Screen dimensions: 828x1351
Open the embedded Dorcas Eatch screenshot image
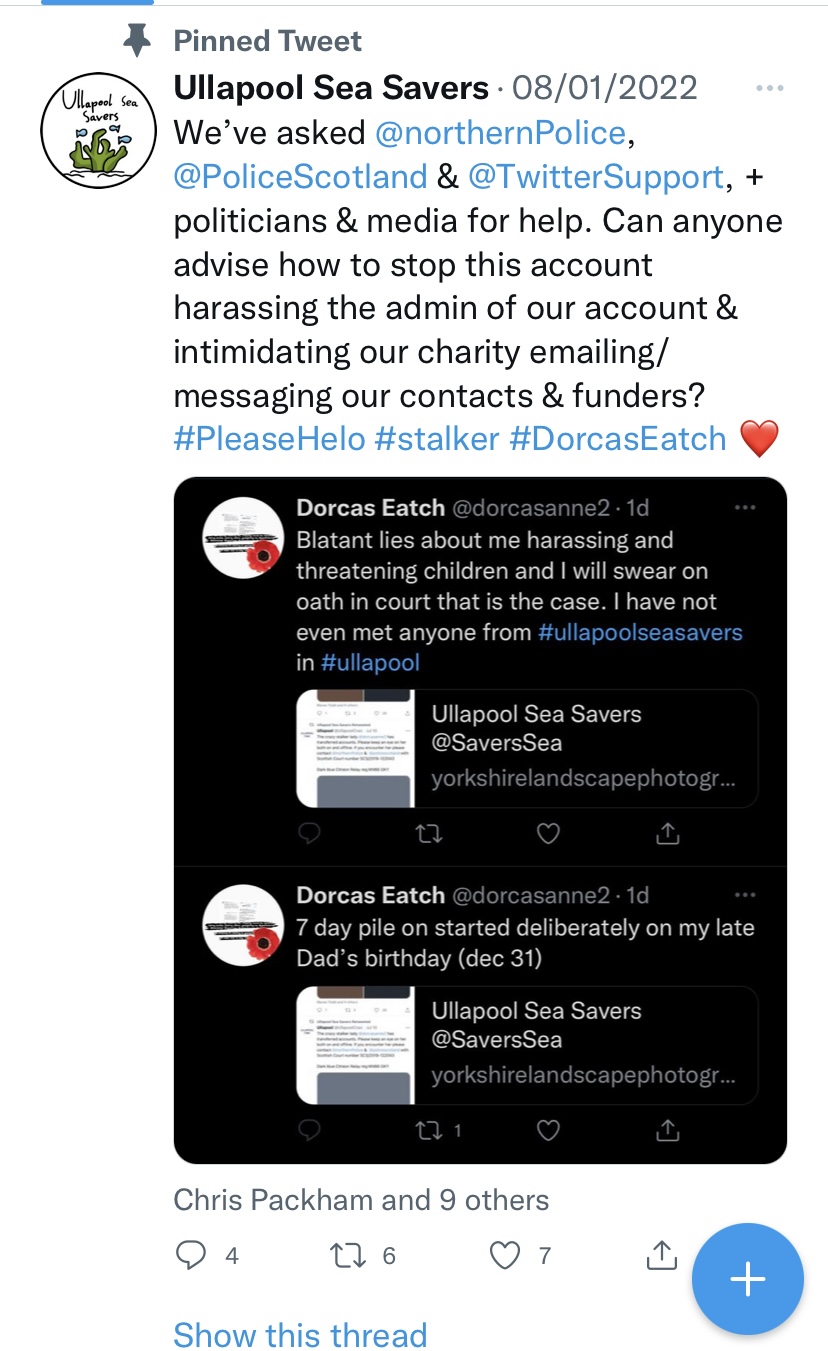pyautogui.click(x=480, y=820)
